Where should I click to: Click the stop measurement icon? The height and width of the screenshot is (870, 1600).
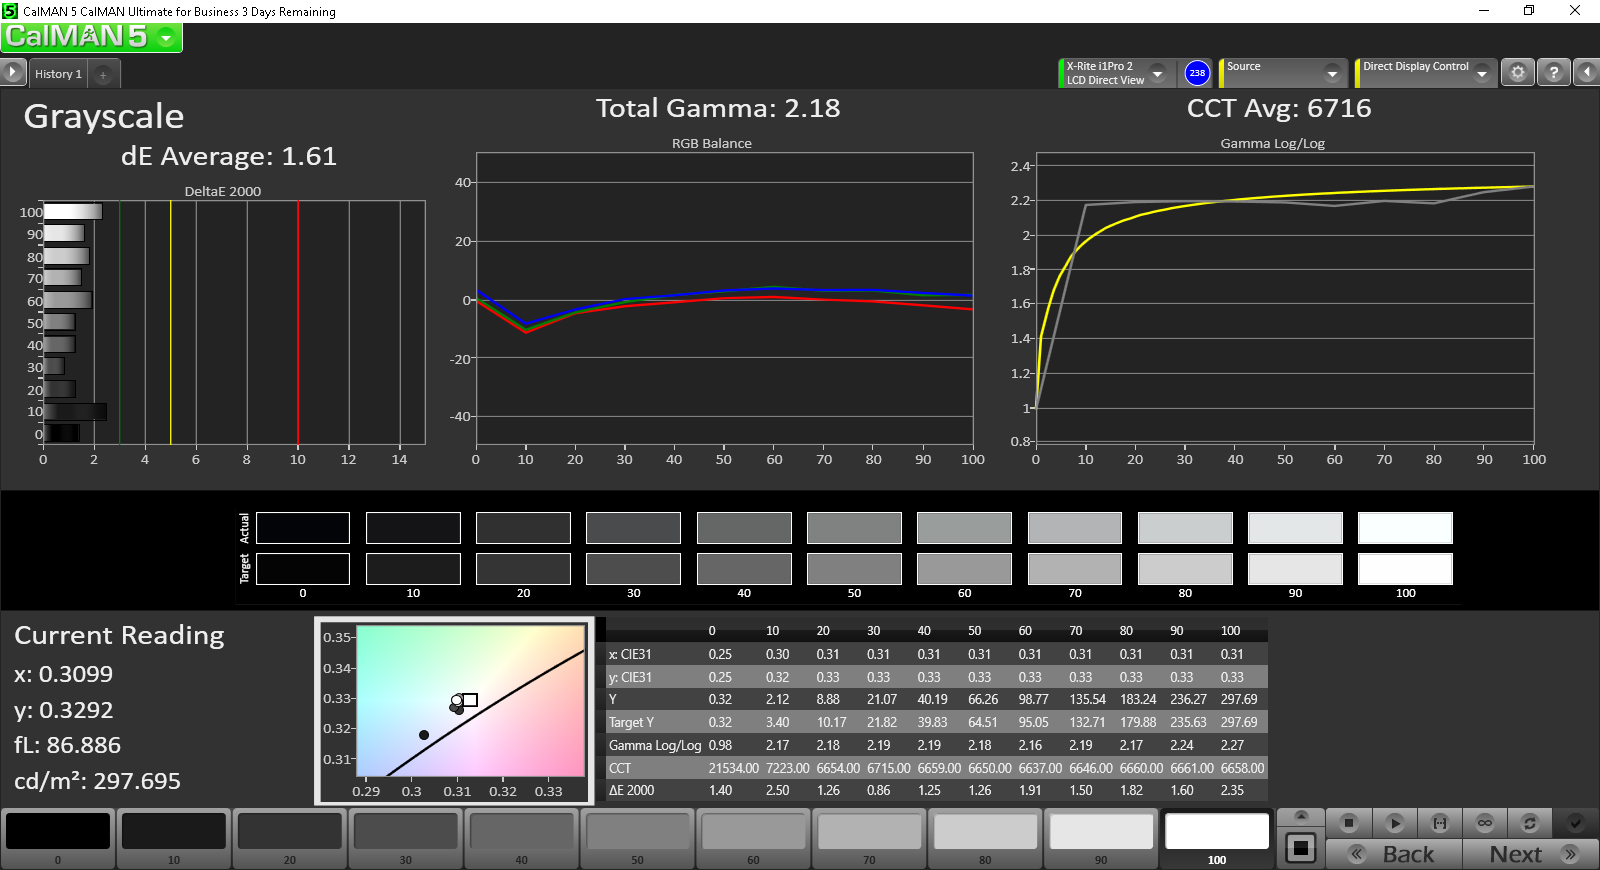click(1348, 823)
